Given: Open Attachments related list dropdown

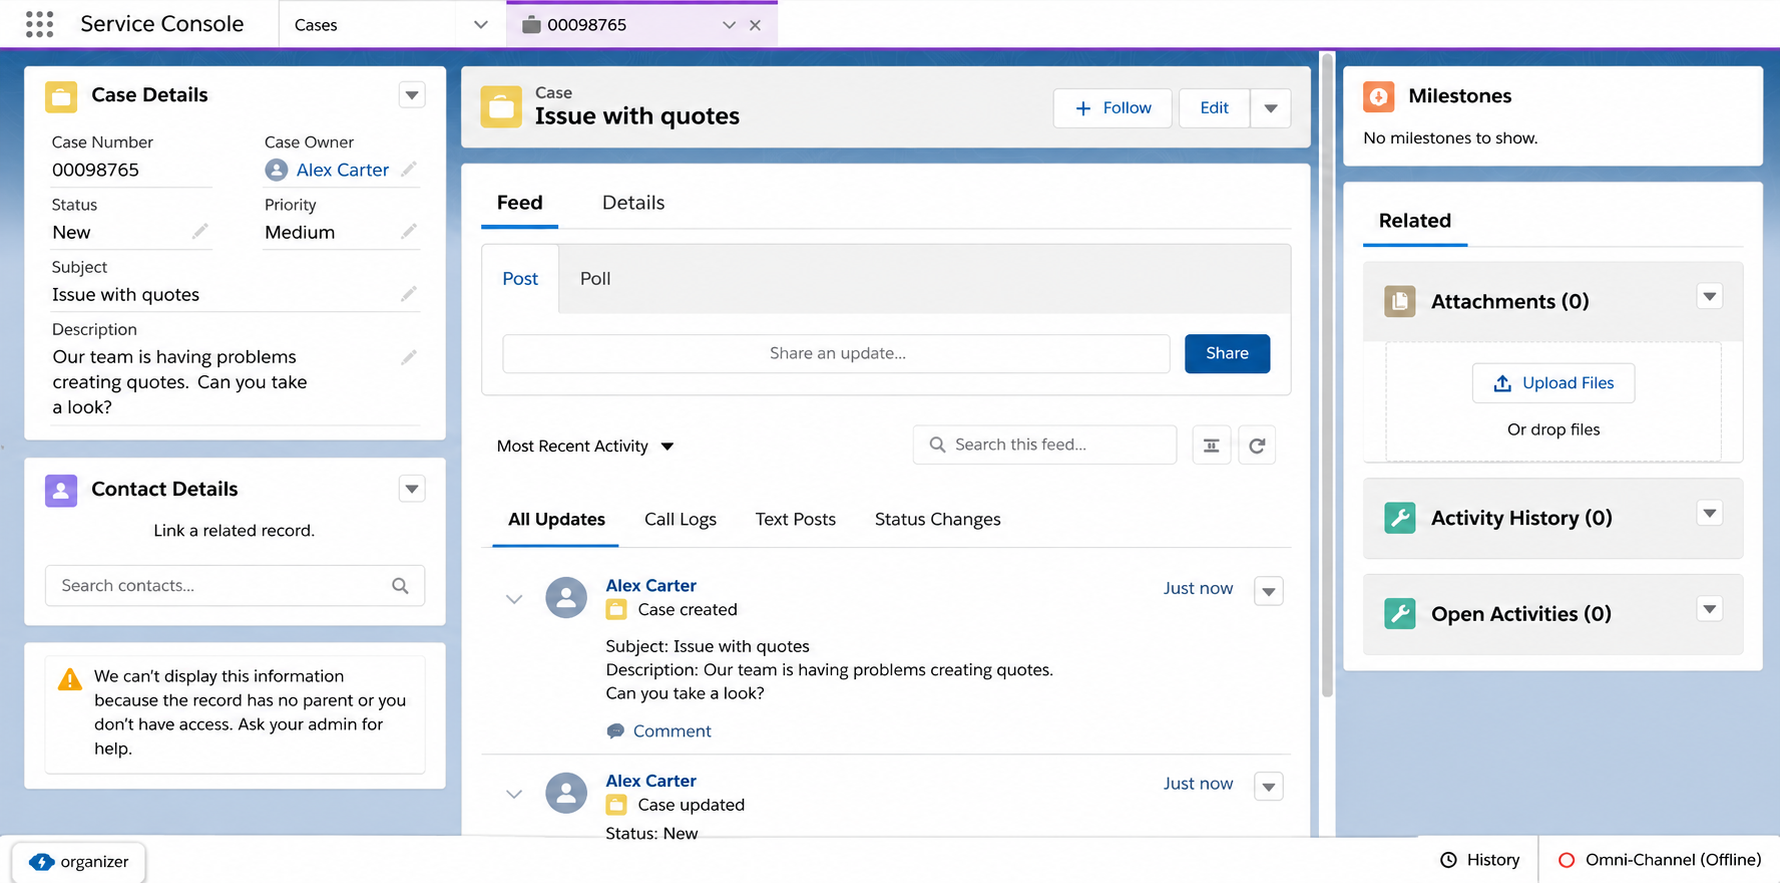Looking at the screenshot, I should point(1710,296).
